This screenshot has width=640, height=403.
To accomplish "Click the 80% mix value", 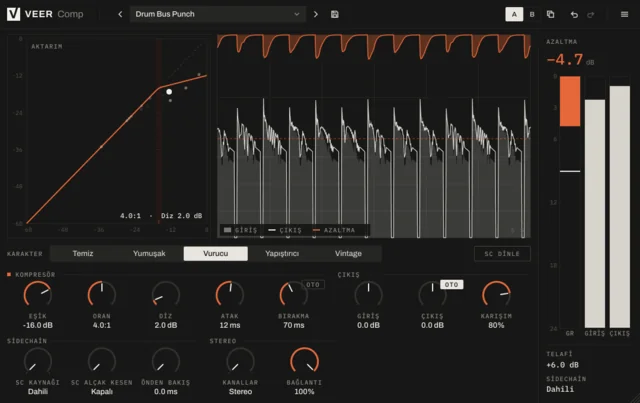I will click(496, 325).
